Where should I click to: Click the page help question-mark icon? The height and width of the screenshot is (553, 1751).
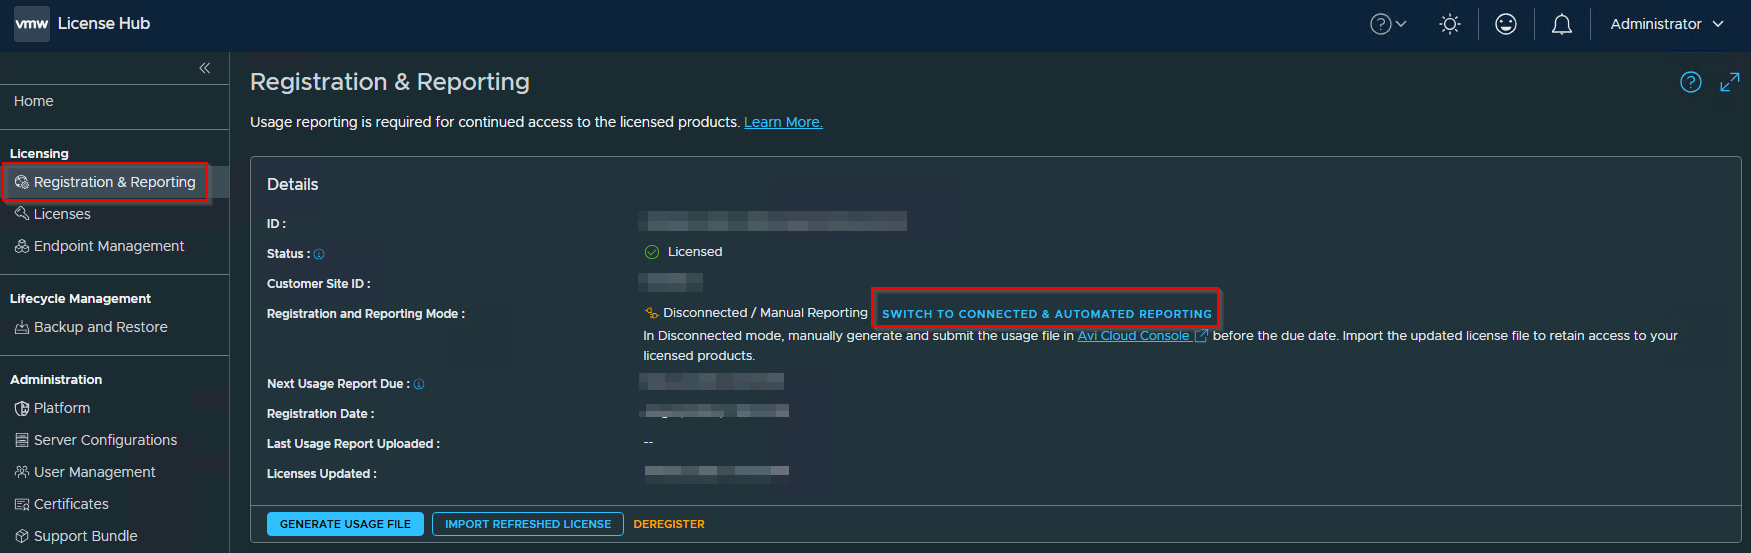(1691, 82)
